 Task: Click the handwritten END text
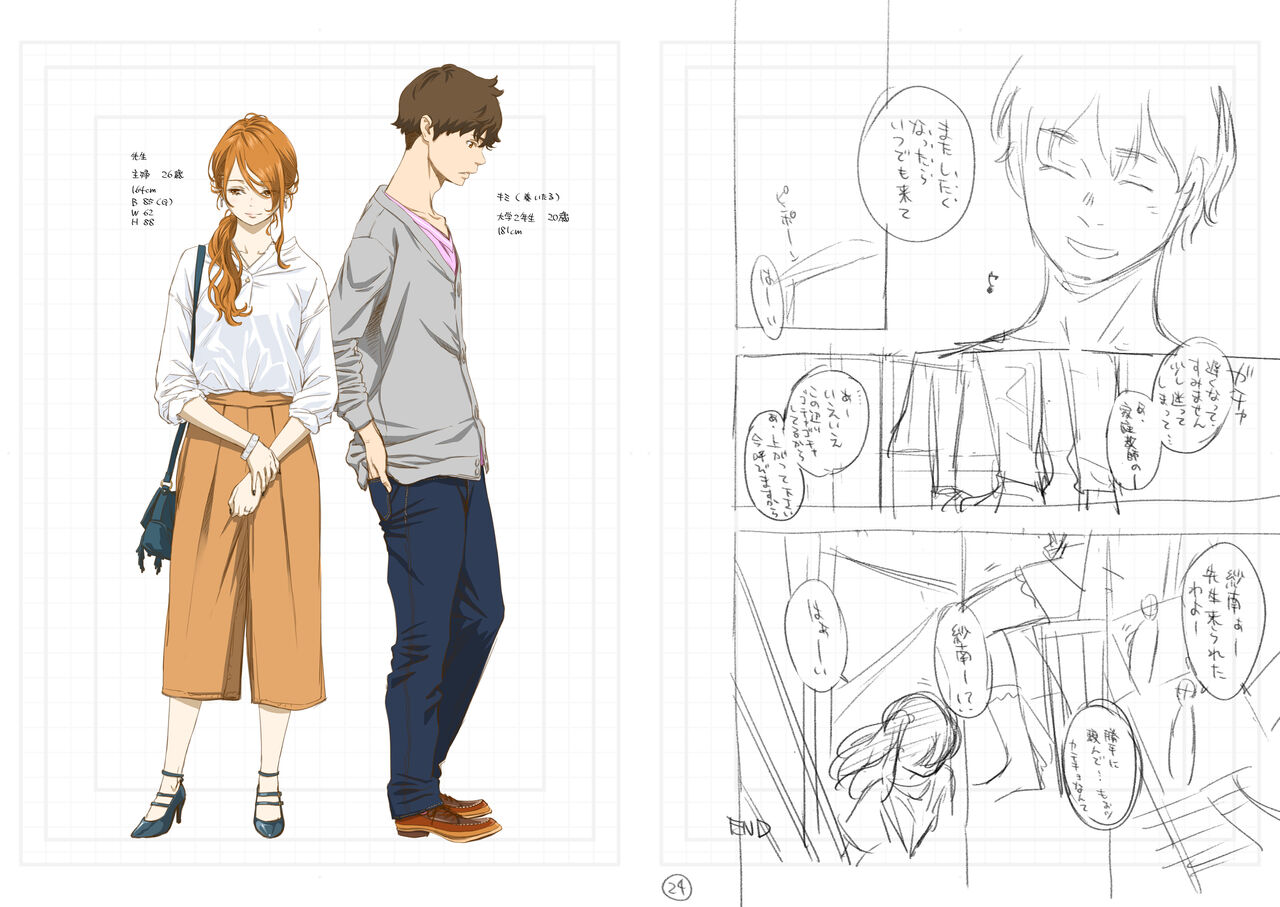pyautogui.click(x=749, y=828)
